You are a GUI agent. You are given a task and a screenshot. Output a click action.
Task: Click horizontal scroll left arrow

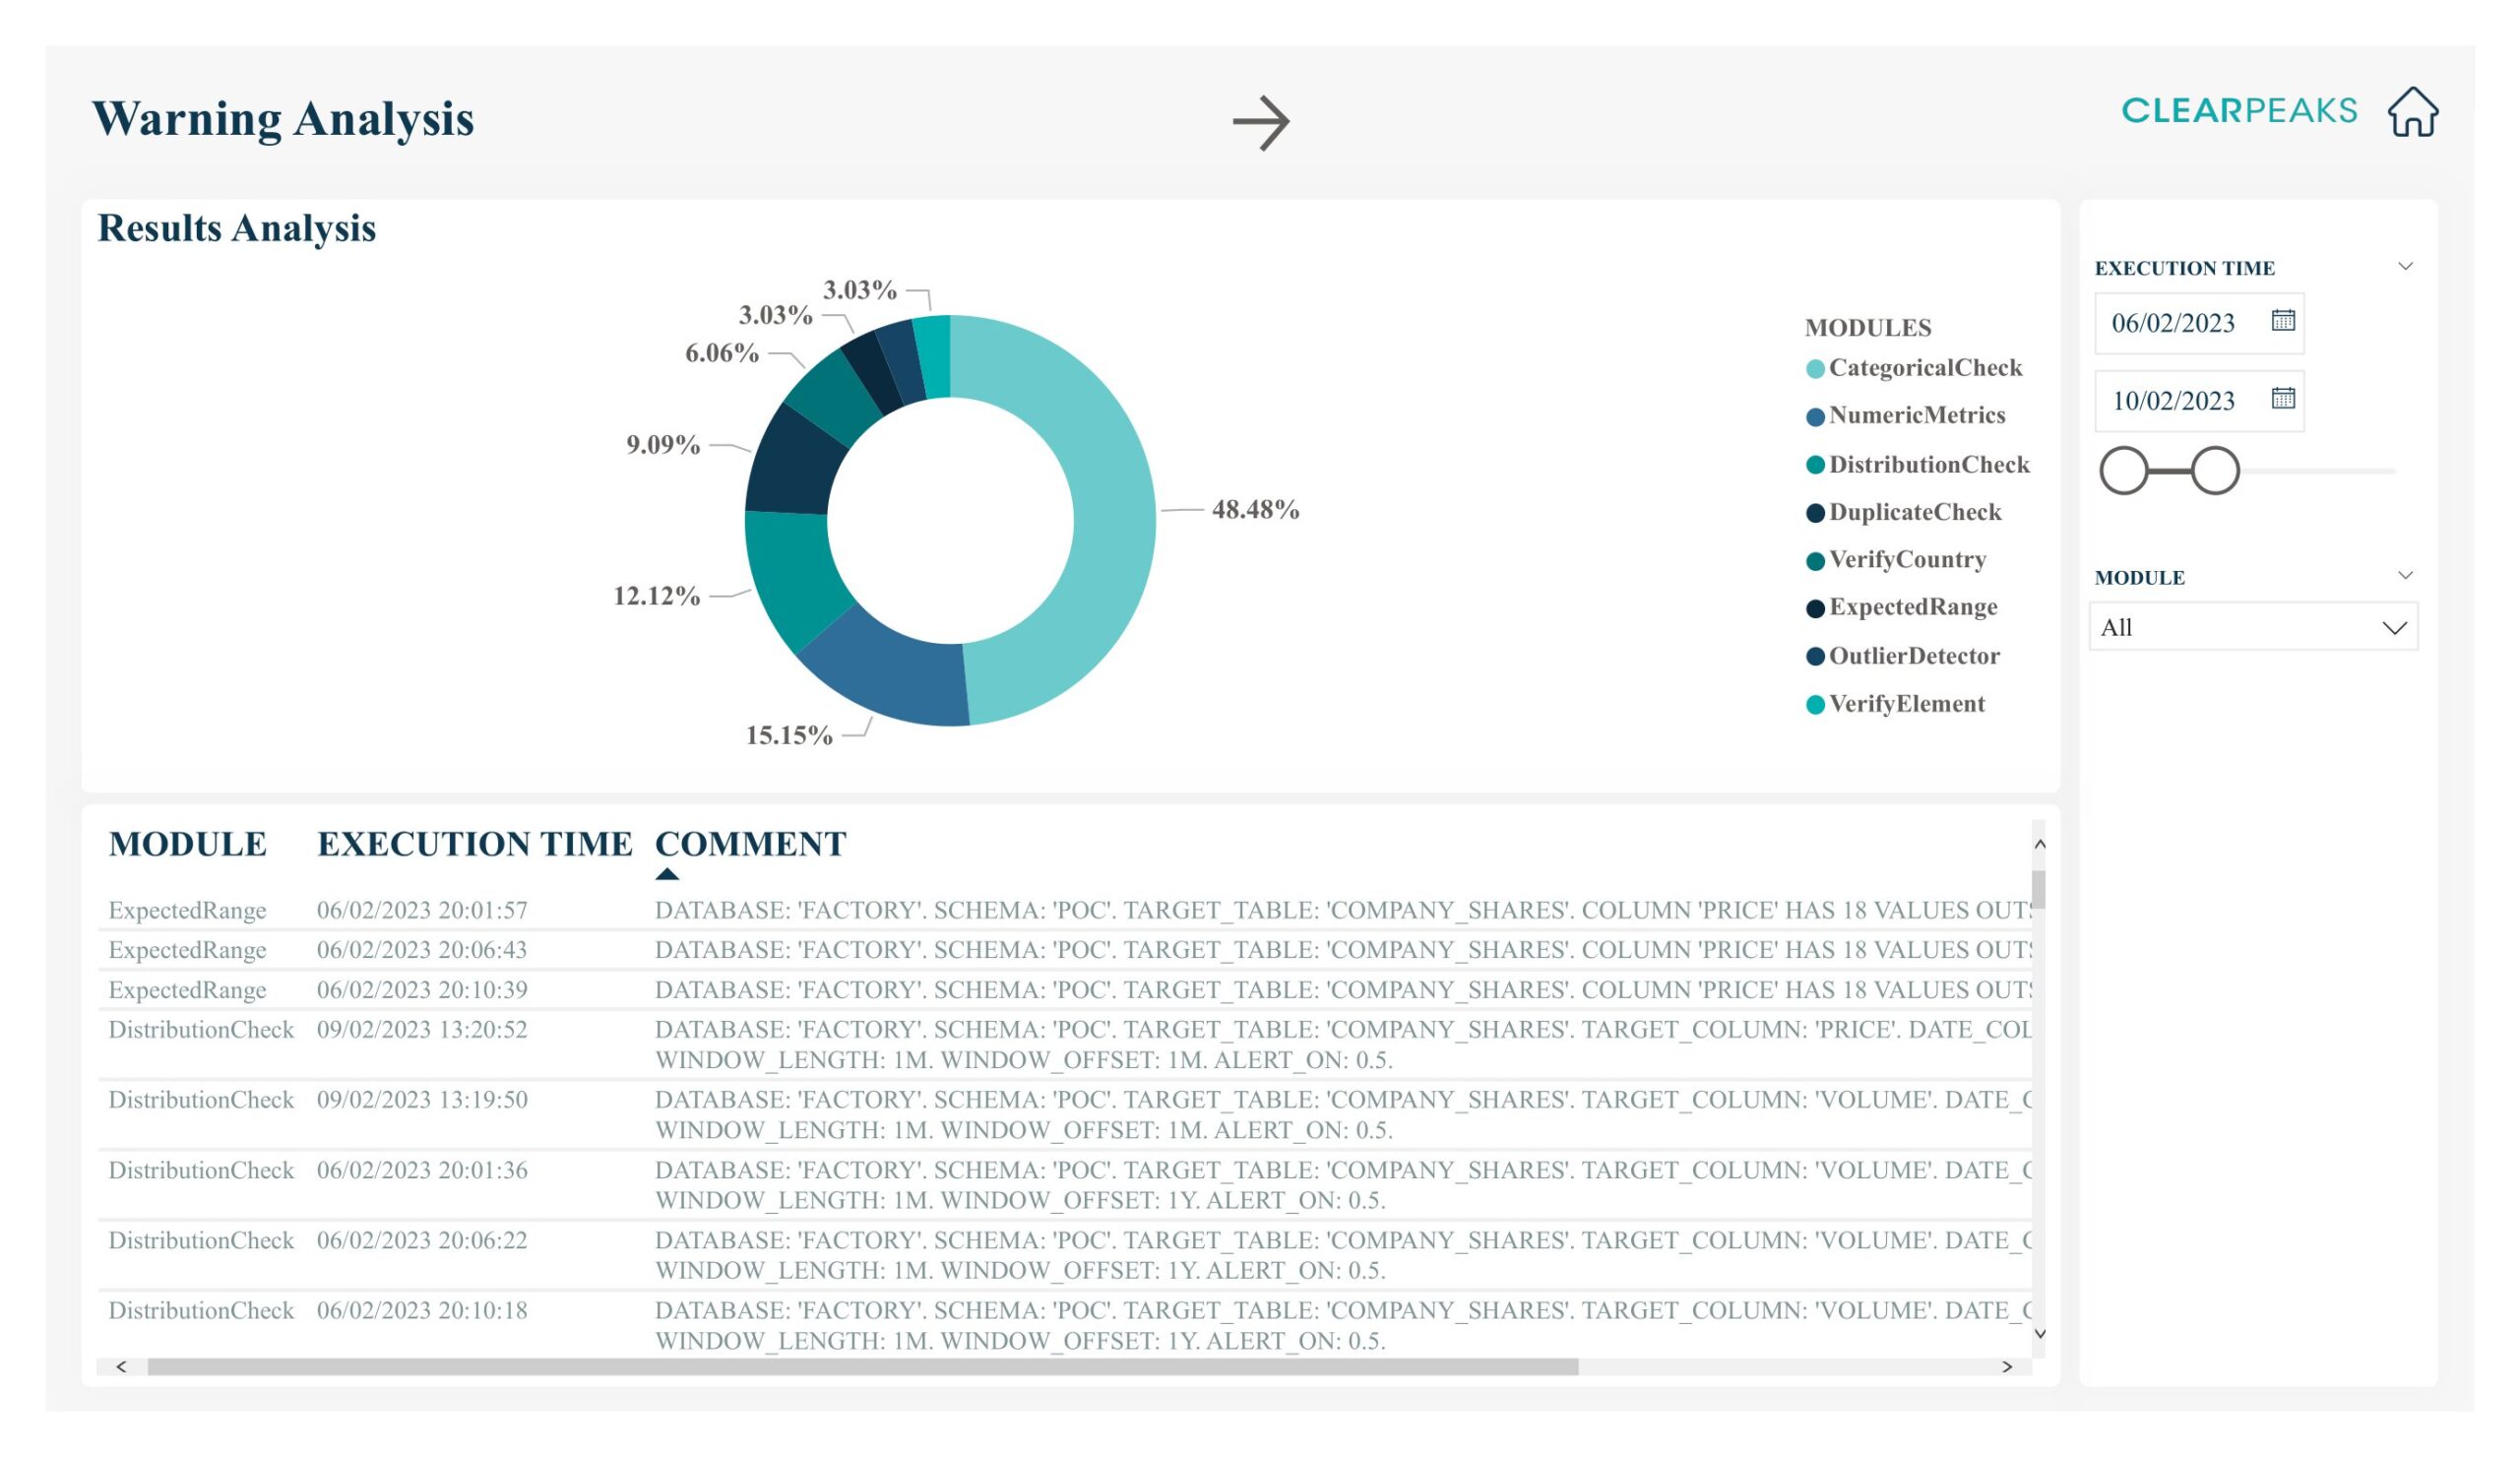(x=121, y=1366)
